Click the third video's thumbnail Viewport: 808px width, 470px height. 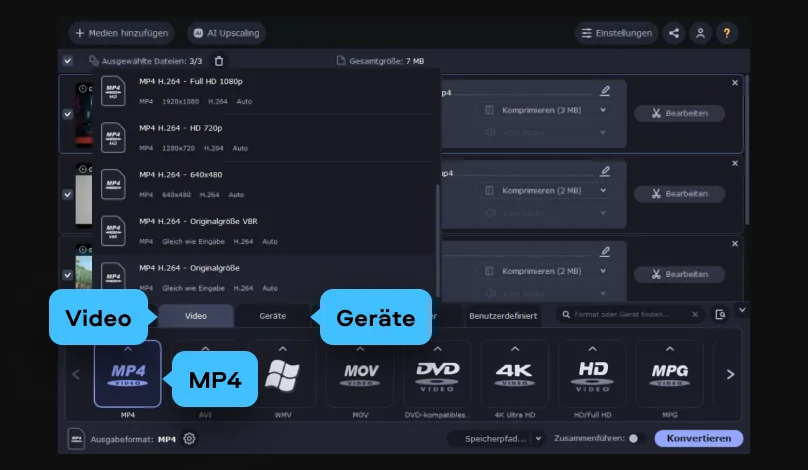click(x=83, y=267)
